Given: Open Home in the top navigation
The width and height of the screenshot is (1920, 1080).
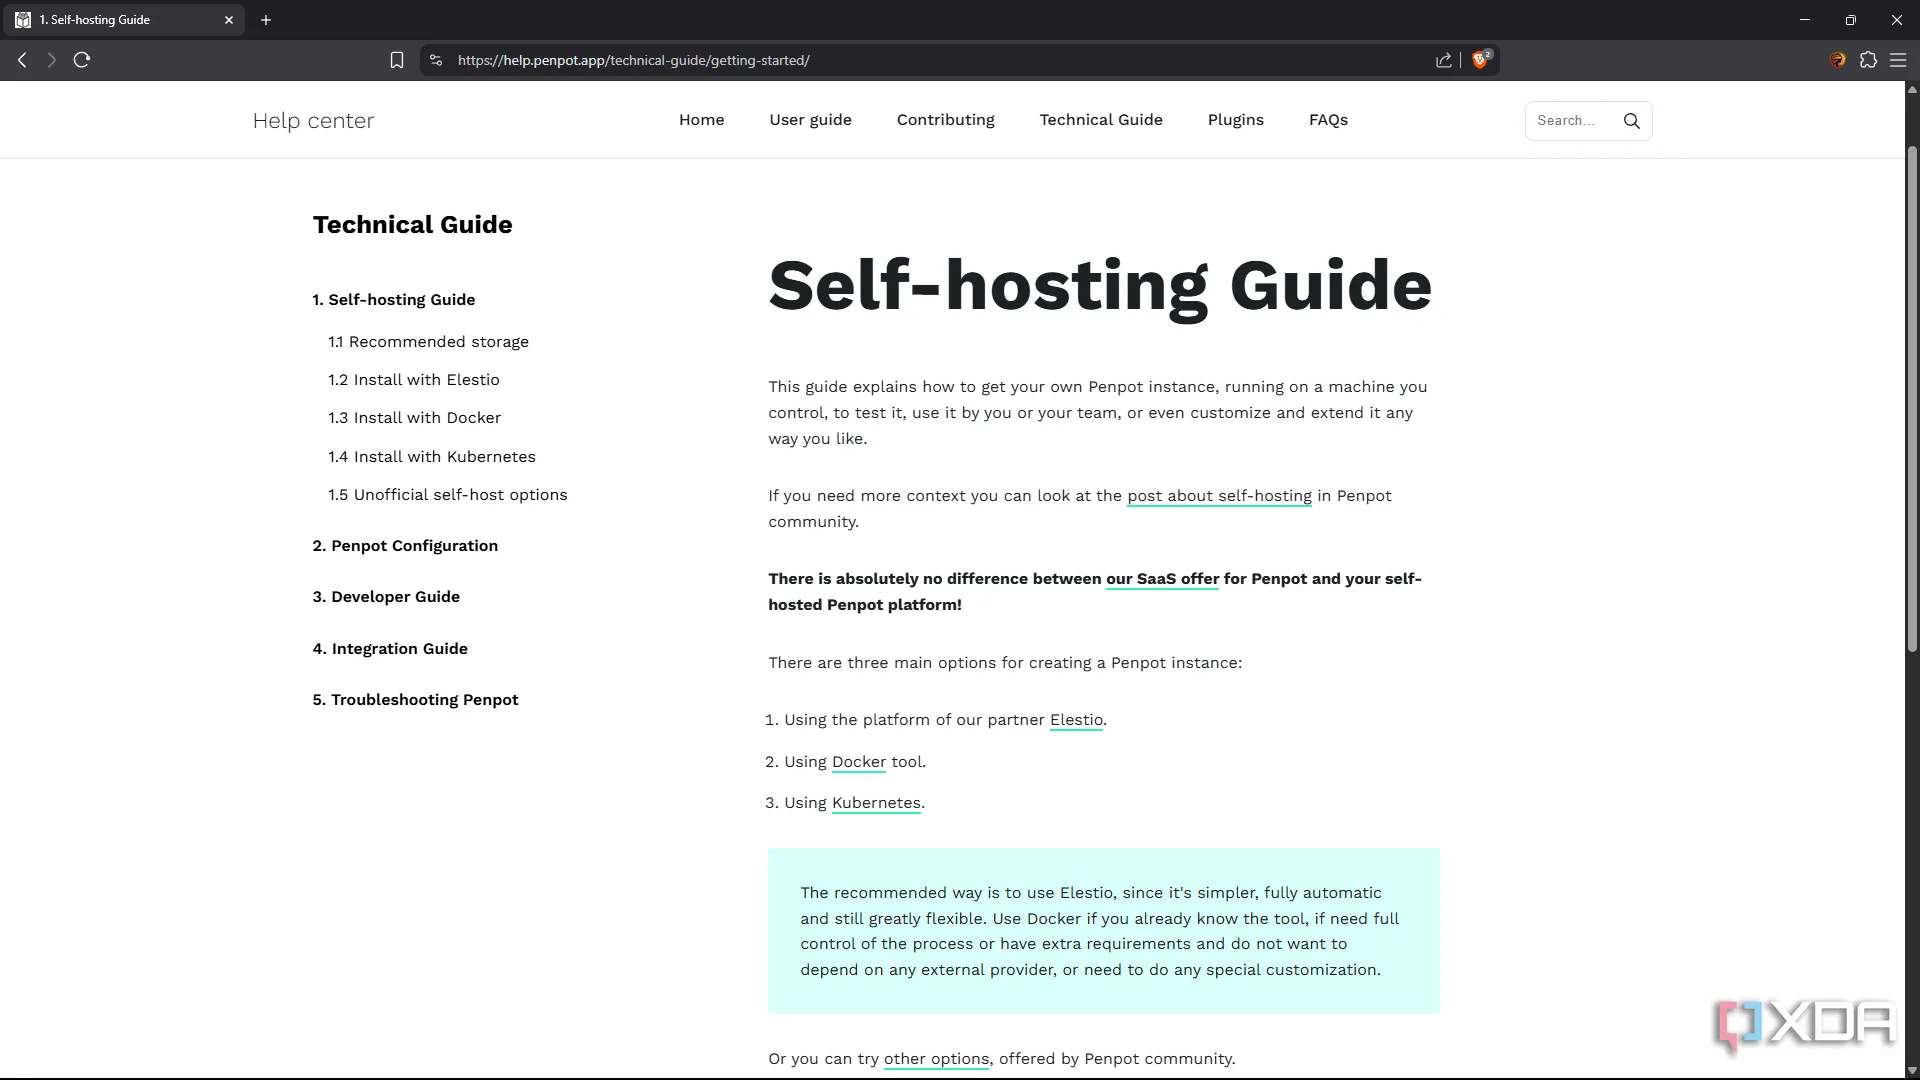Looking at the screenshot, I should [701, 120].
